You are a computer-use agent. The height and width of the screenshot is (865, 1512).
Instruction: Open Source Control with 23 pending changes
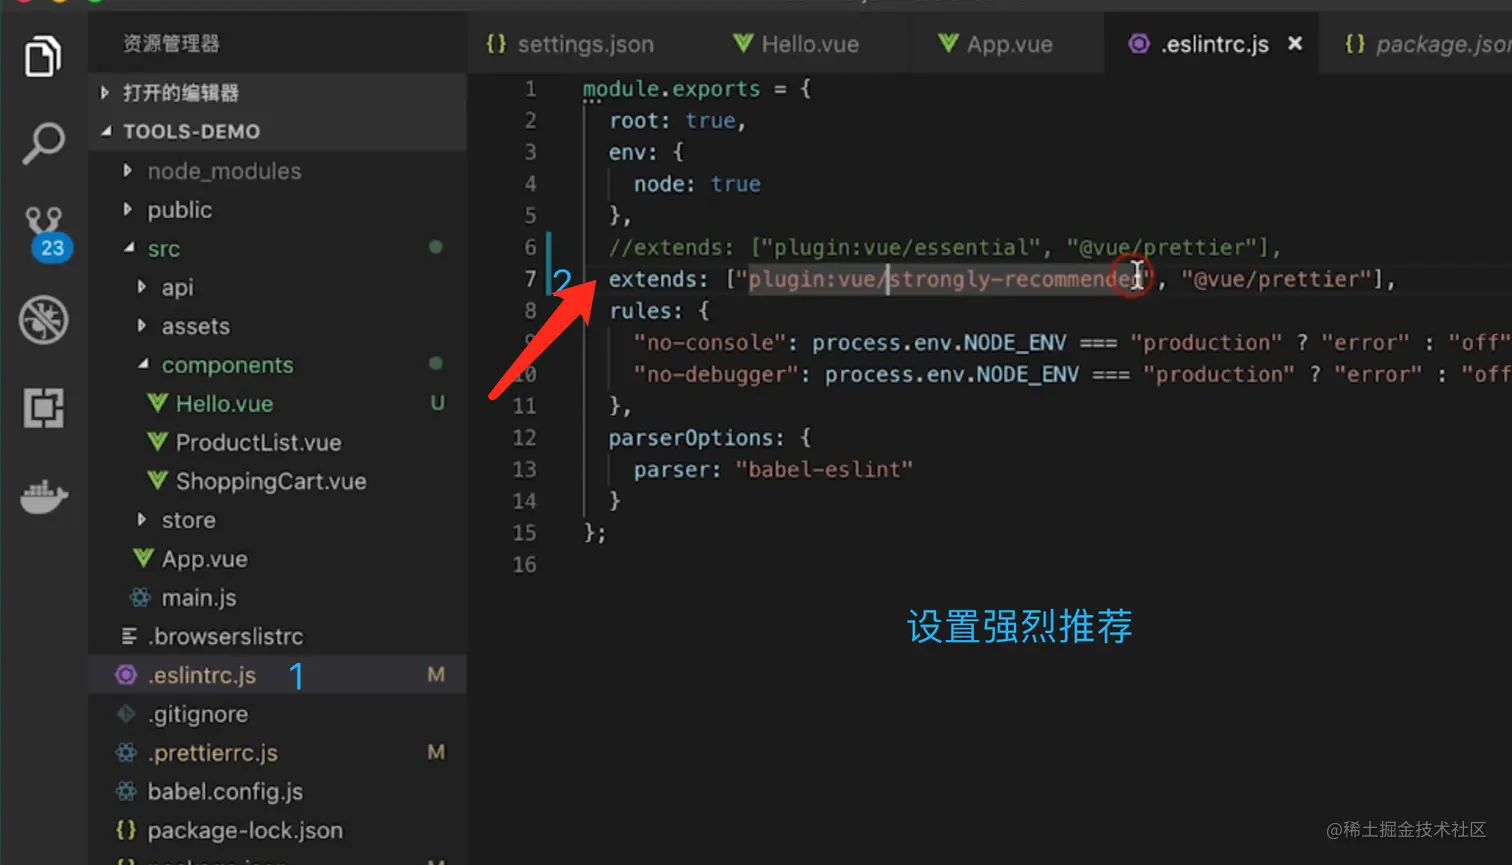pos(45,233)
